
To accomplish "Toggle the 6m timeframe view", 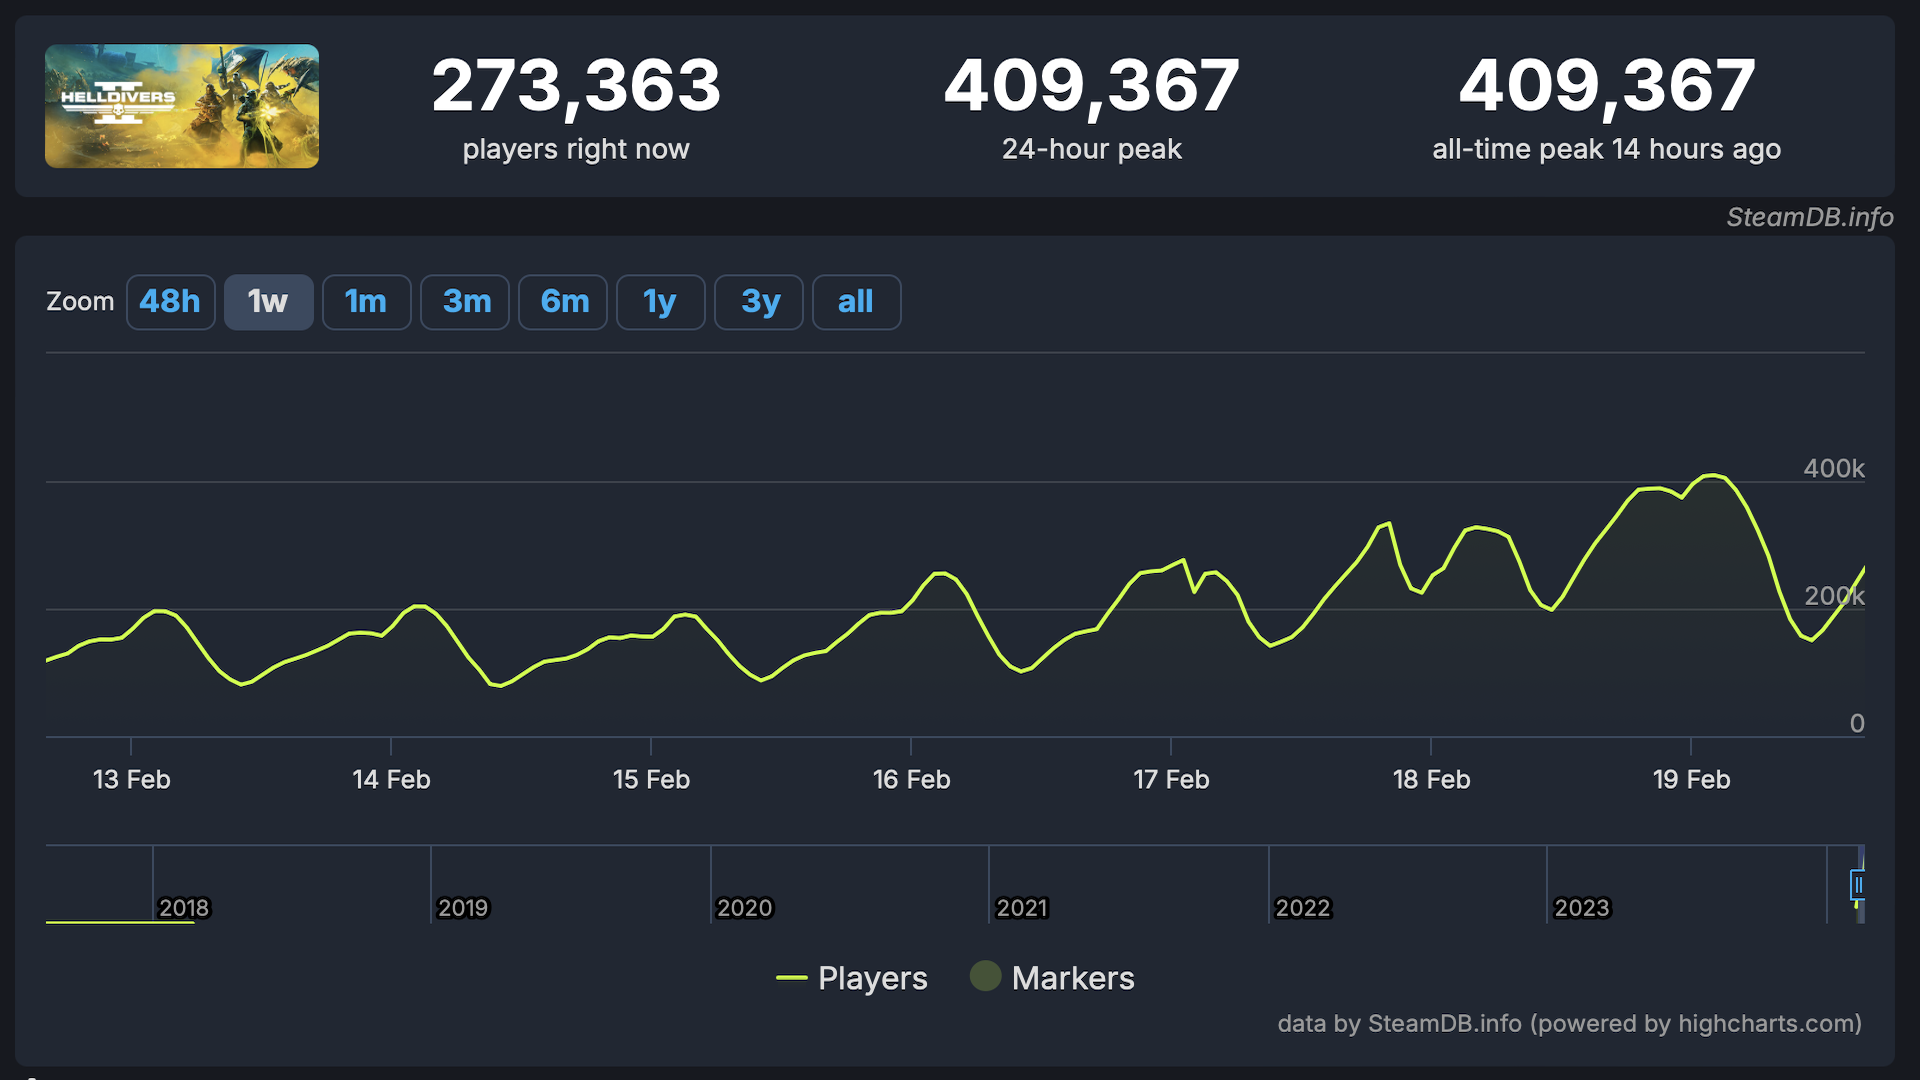I will pyautogui.click(x=563, y=301).
